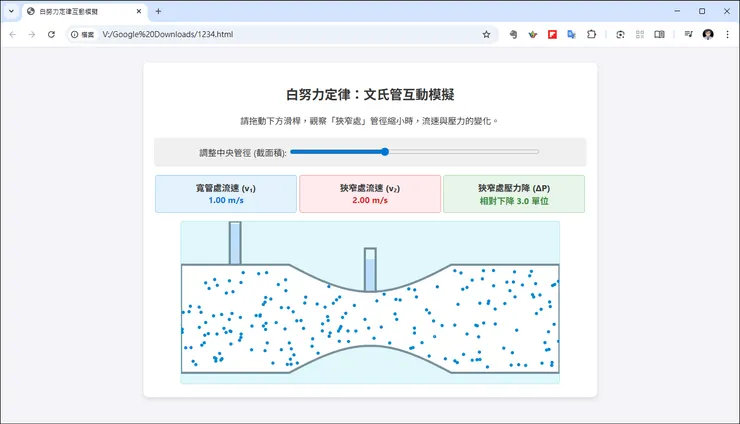Open the Chrome three-dot menu
The width and height of the screenshot is (740, 424).
727,34
